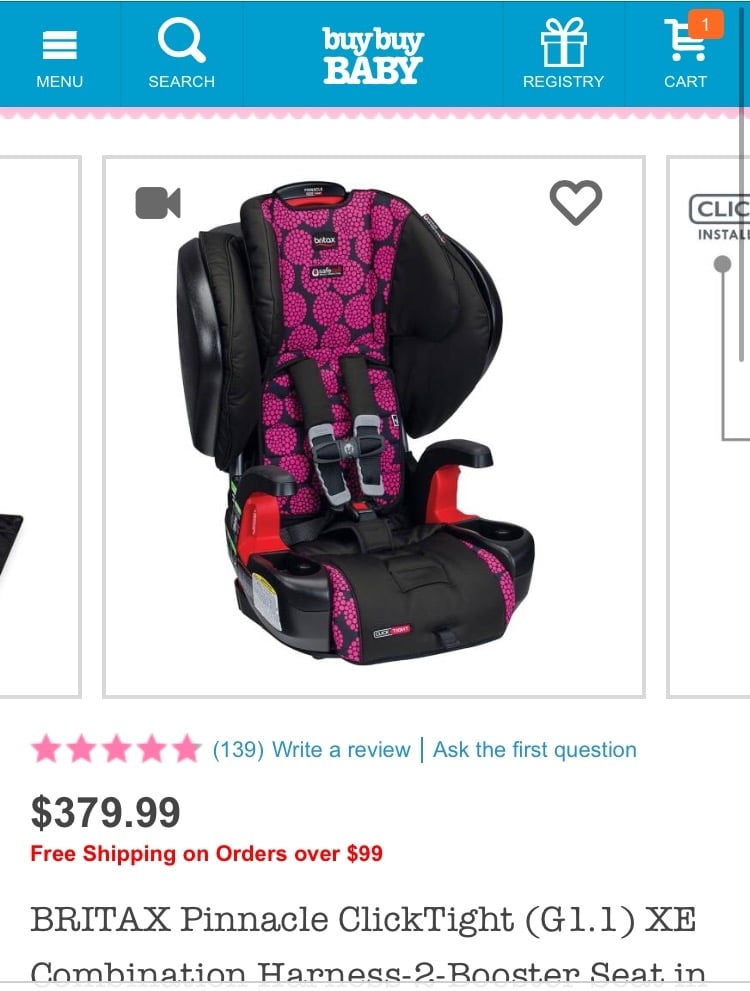Image resolution: width=750 pixels, height=991 pixels.
Task: View the previous product image on left
Action: [40, 427]
